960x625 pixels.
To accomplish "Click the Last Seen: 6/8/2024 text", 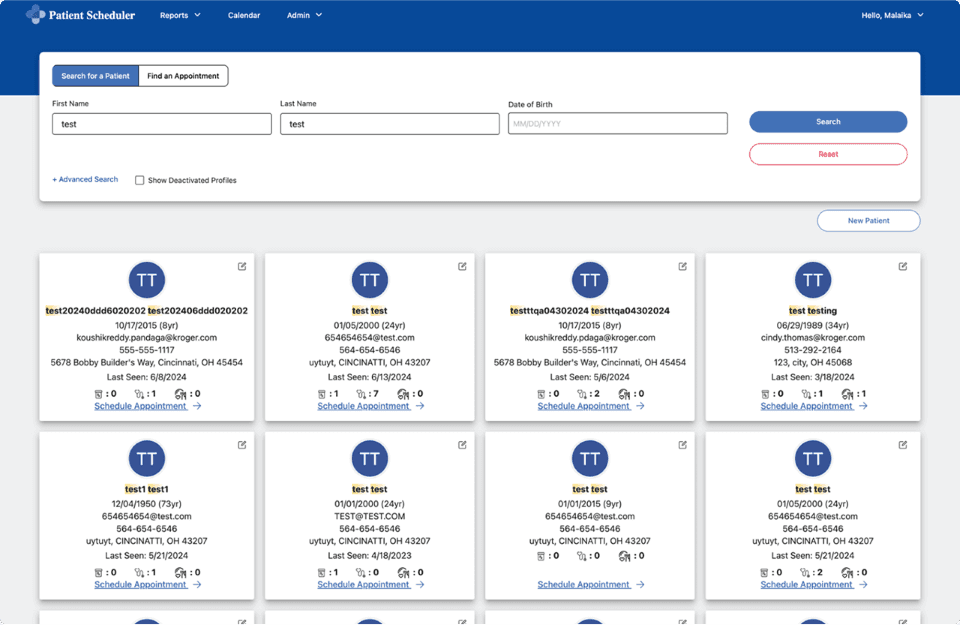I will coord(146,377).
